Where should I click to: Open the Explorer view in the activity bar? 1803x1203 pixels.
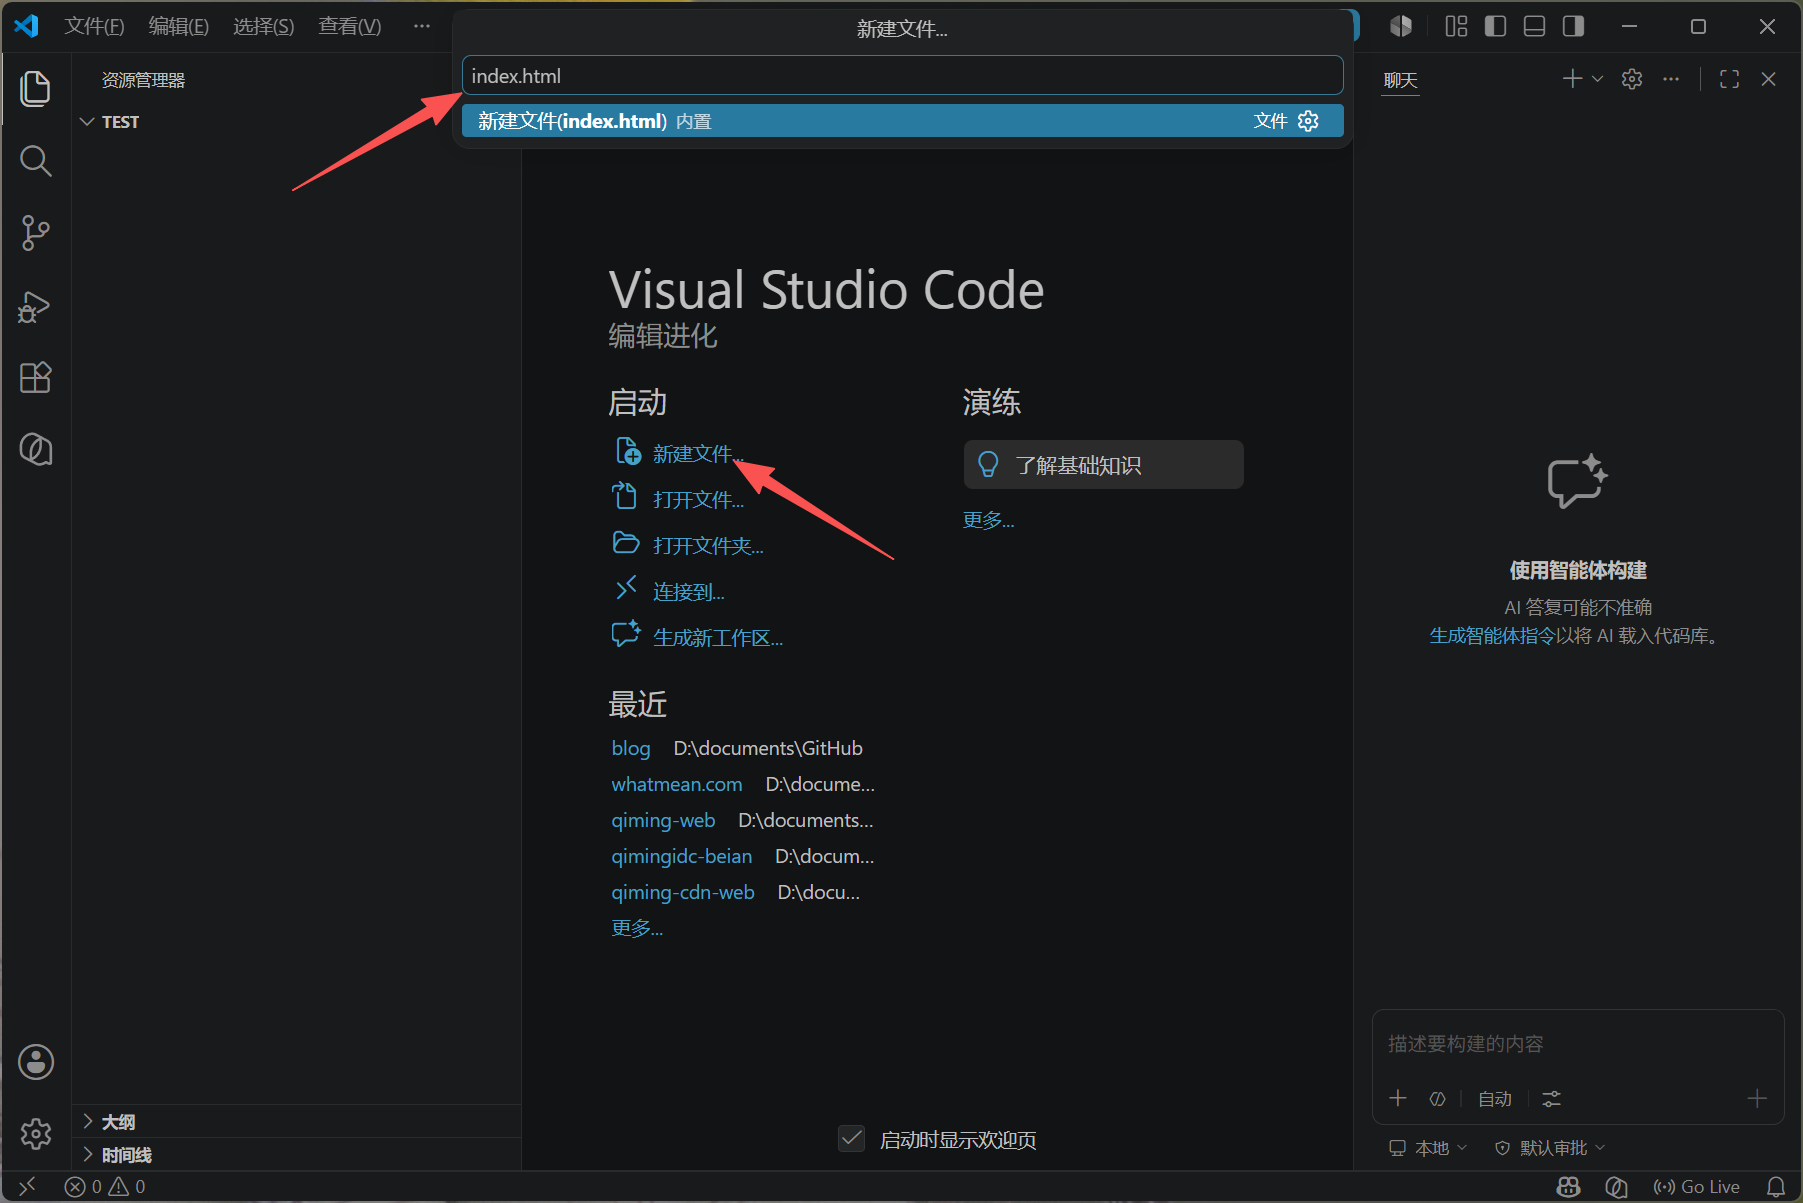(x=35, y=88)
